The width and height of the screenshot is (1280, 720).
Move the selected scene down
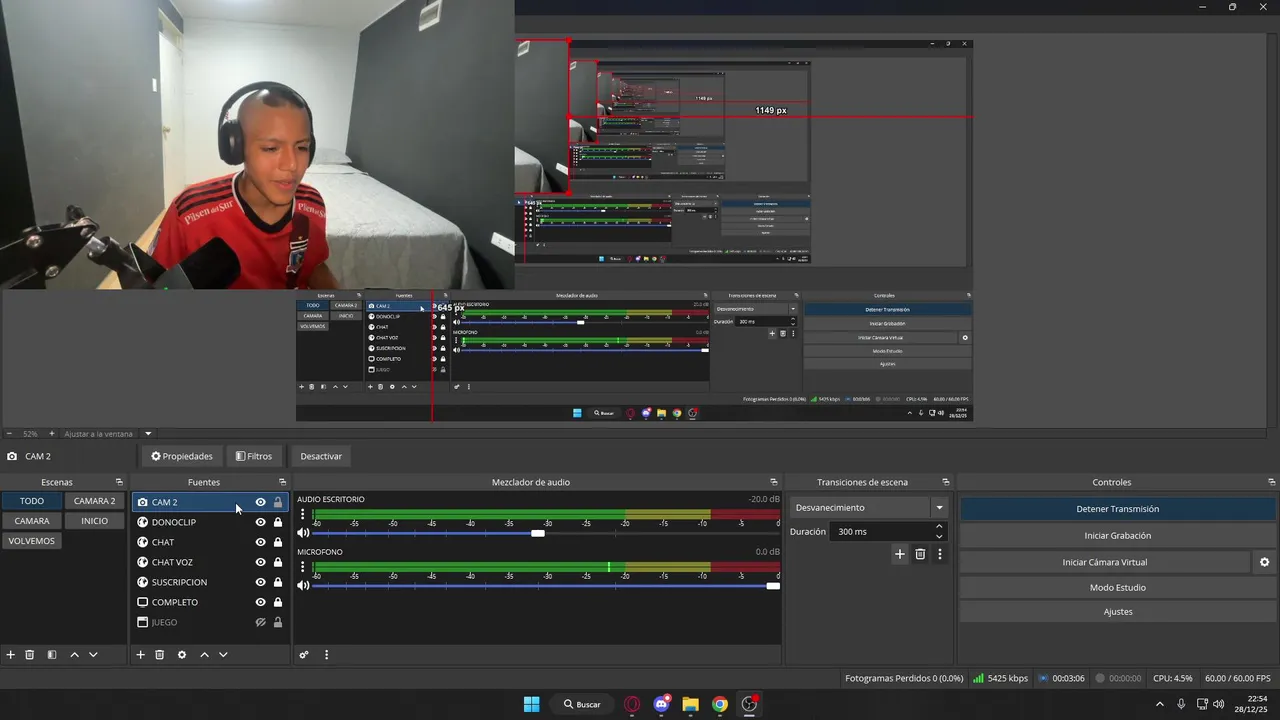(x=93, y=655)
